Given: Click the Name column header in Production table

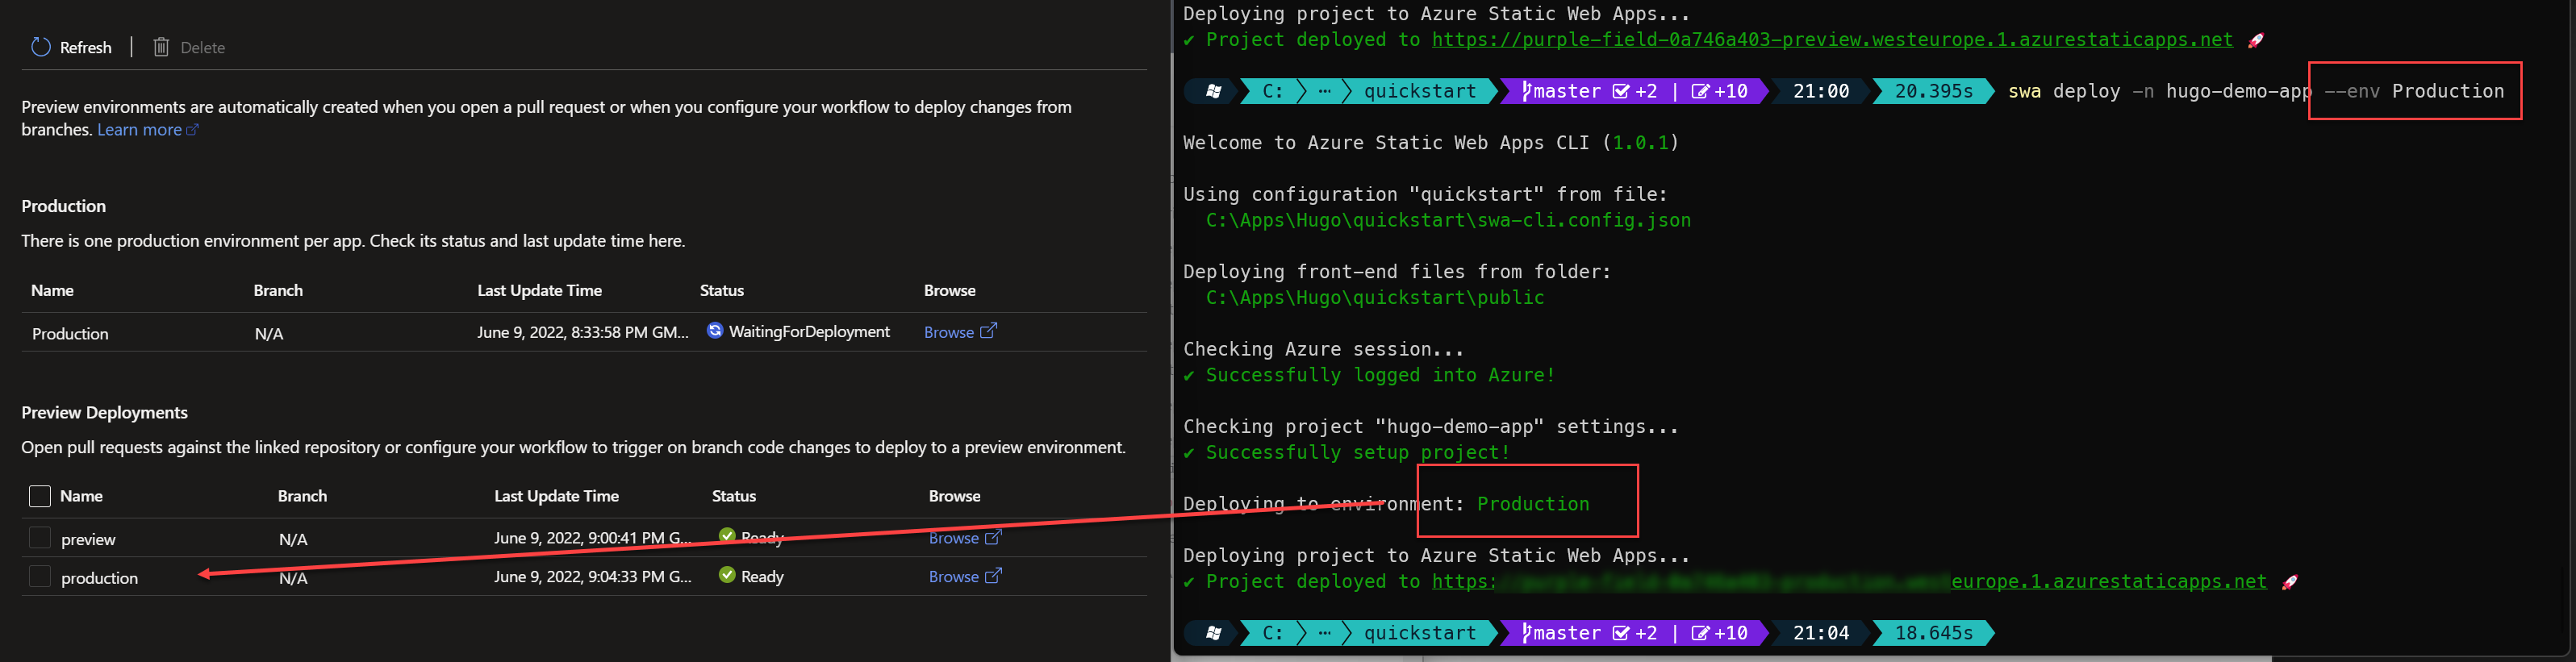Looking at the screenshot, I should point(52,290).
